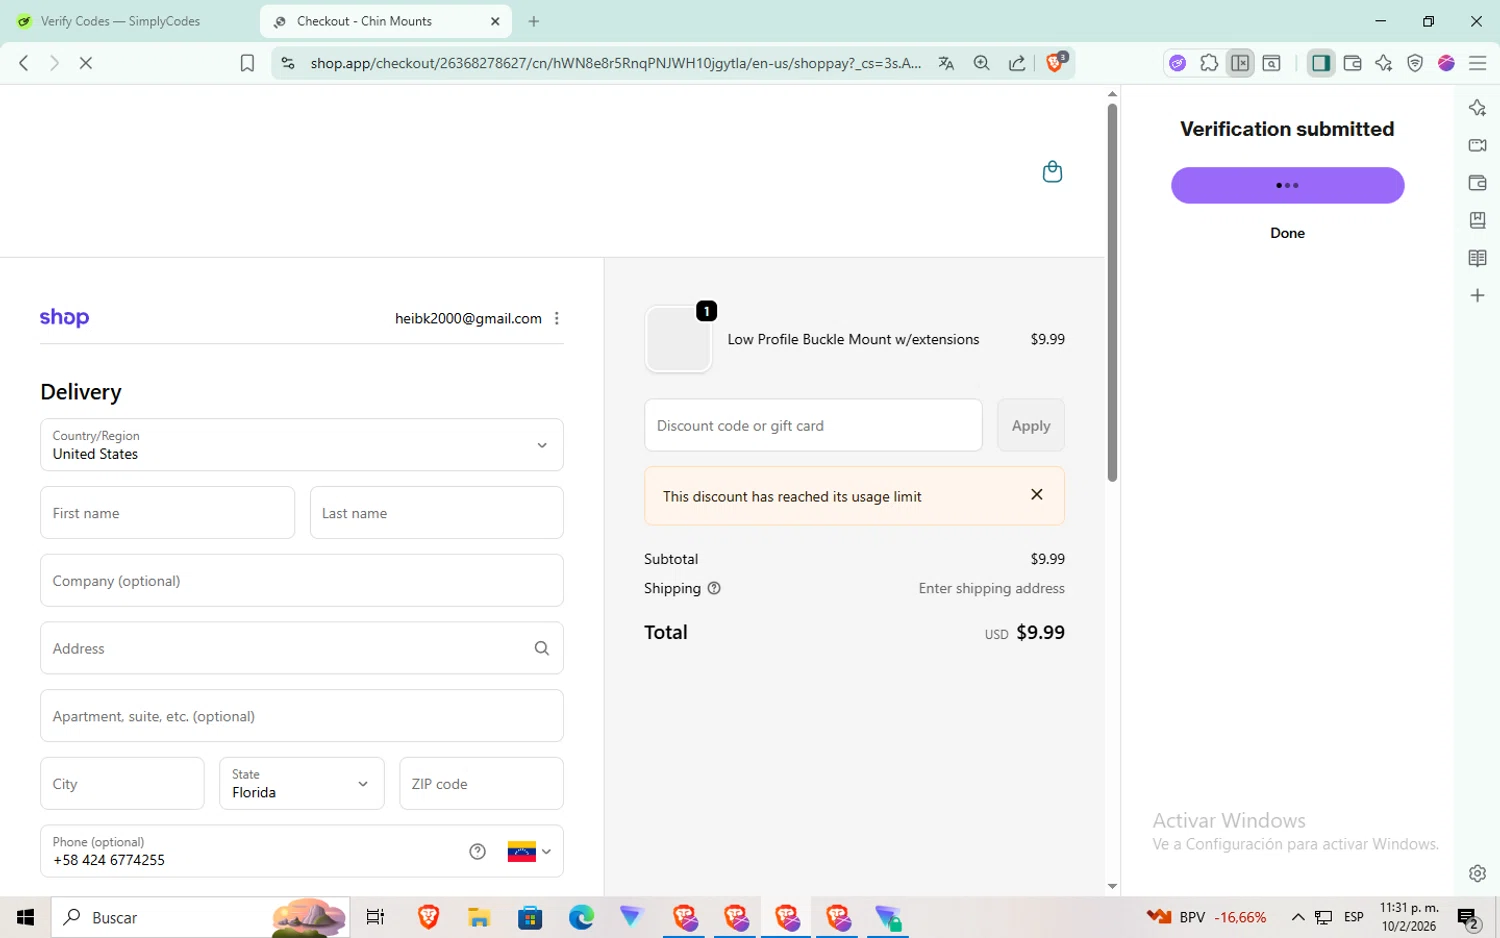
Task: Open a new browser tab
Action: click(x=534, y=21)
